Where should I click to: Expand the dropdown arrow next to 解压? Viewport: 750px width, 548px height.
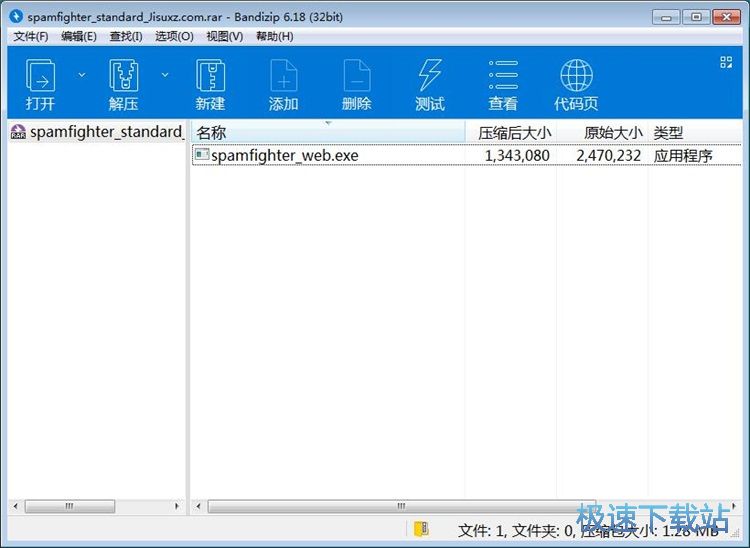point(165,75)
